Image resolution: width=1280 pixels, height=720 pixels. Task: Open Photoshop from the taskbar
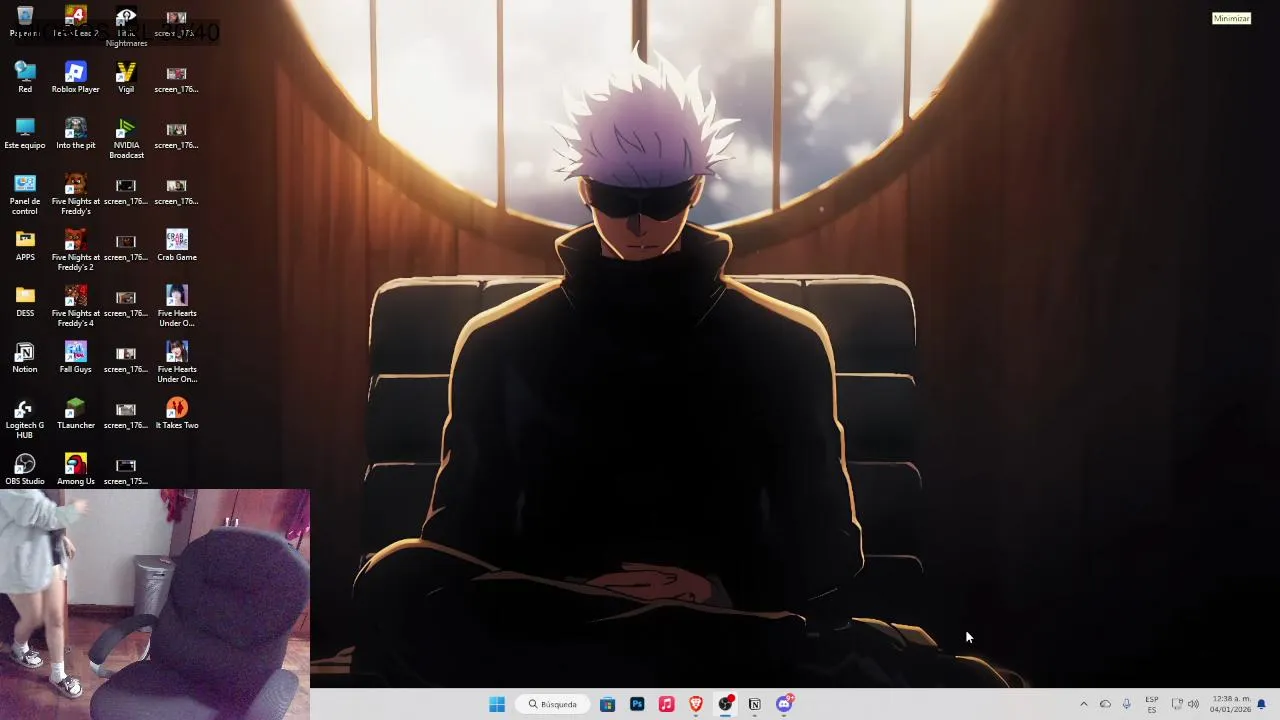pos(637,704)
